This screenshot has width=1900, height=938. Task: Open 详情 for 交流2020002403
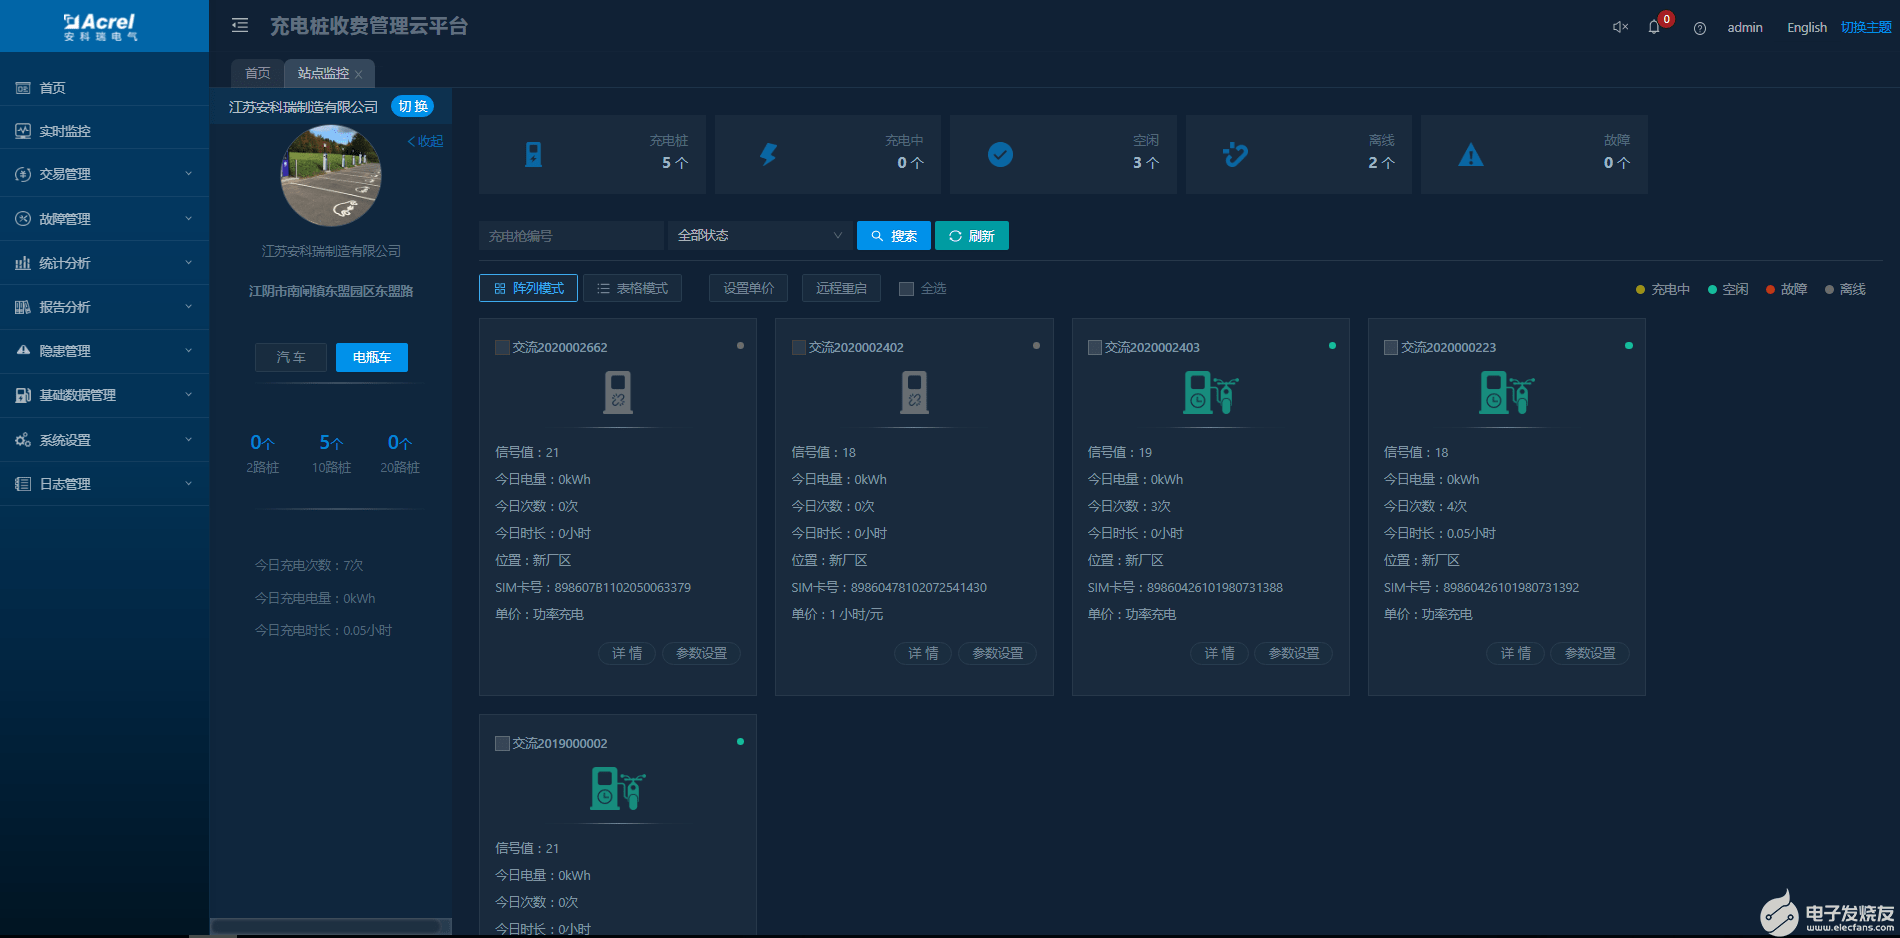(x=1219, y=653)
